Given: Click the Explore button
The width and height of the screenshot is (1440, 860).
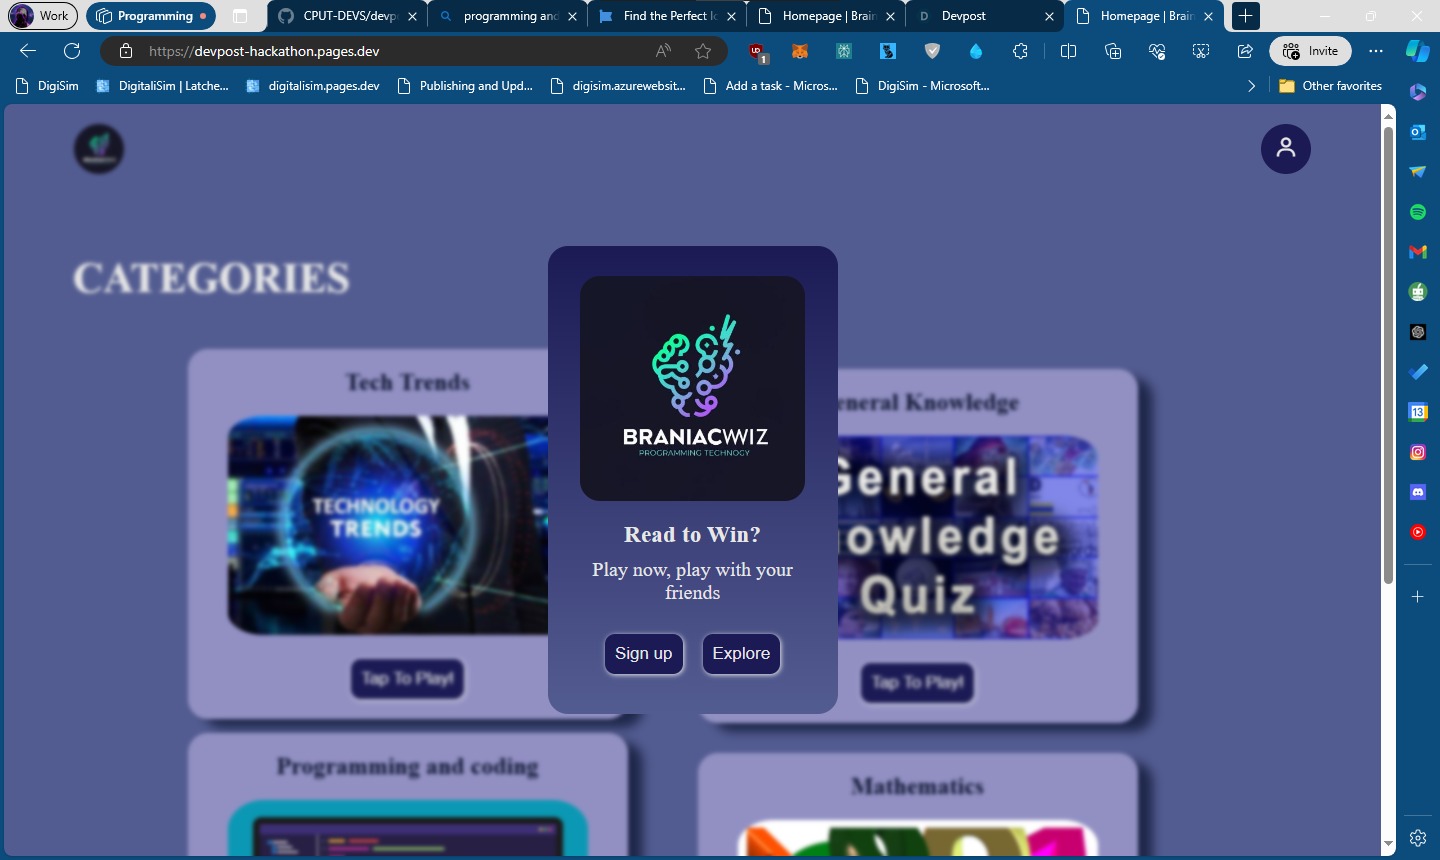Looking at the screenshot, I should point(741,654).
